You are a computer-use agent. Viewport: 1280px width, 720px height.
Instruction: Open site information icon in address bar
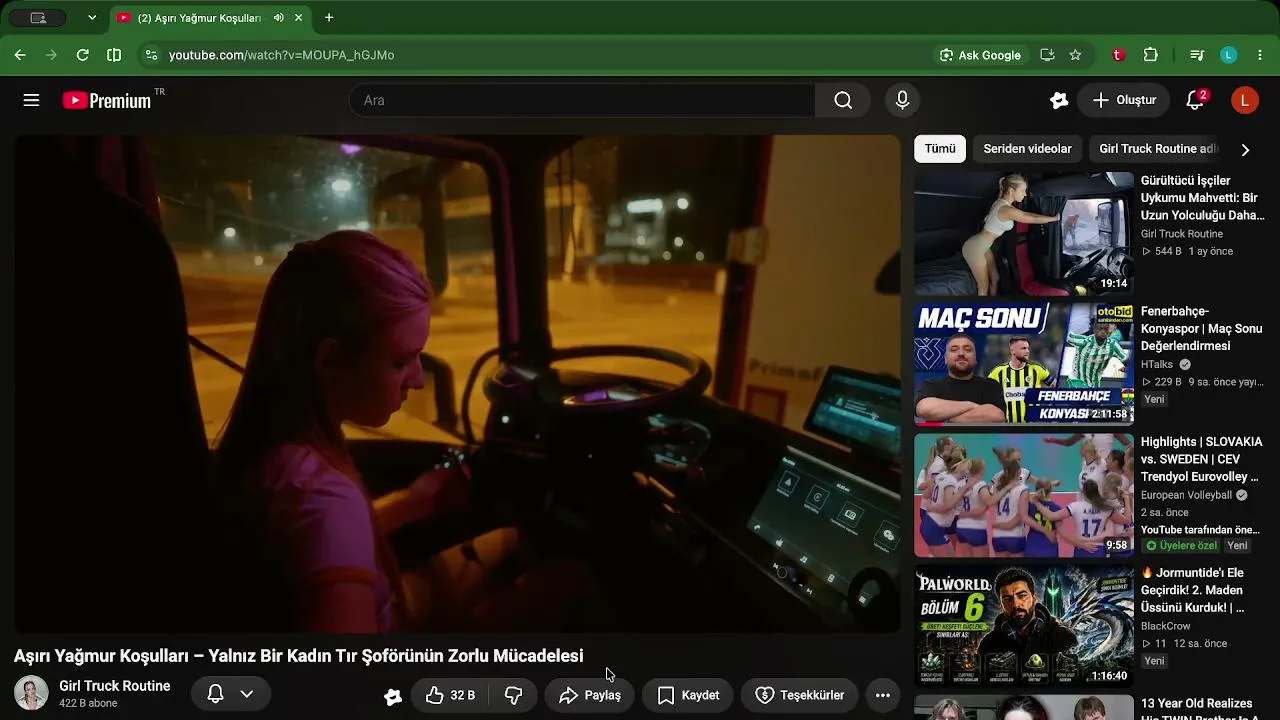coord(150,55)
